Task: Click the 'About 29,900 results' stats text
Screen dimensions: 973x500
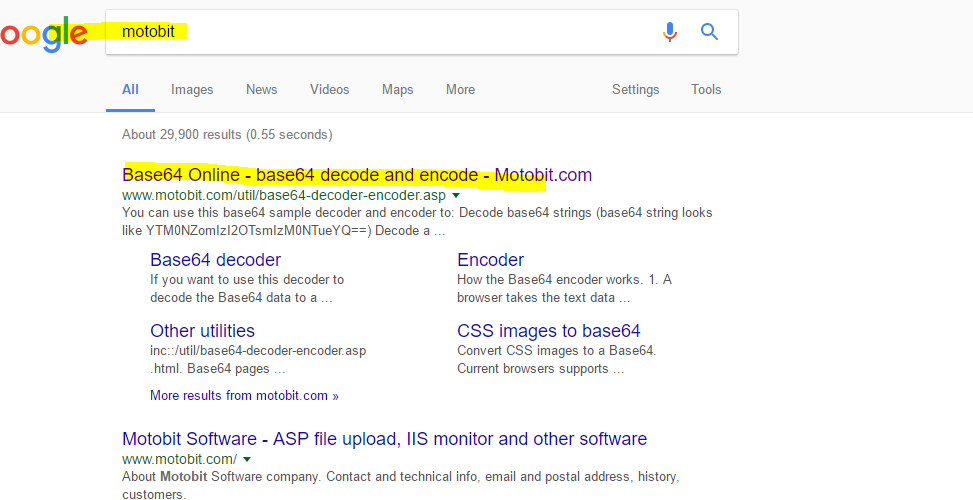Action: (227, 134)
